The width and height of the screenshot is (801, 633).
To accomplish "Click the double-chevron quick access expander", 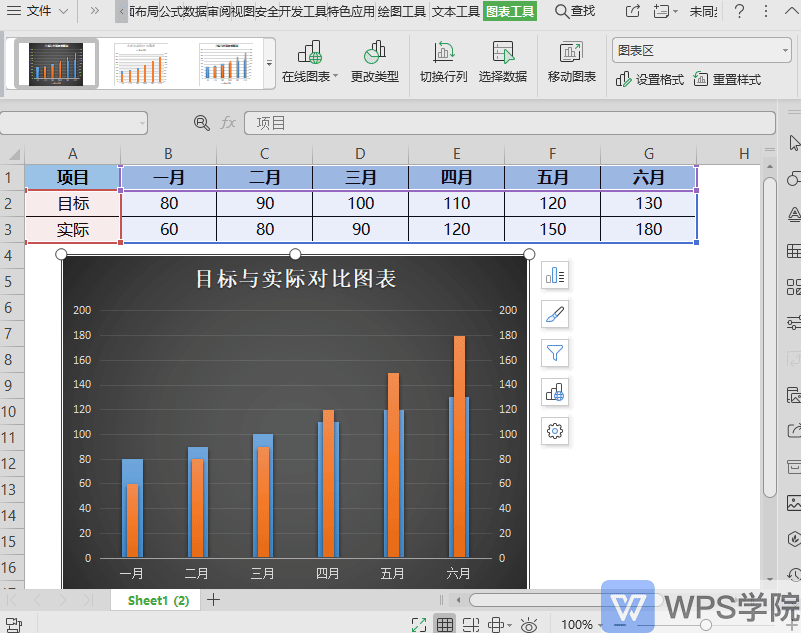I will click(95, 11).
